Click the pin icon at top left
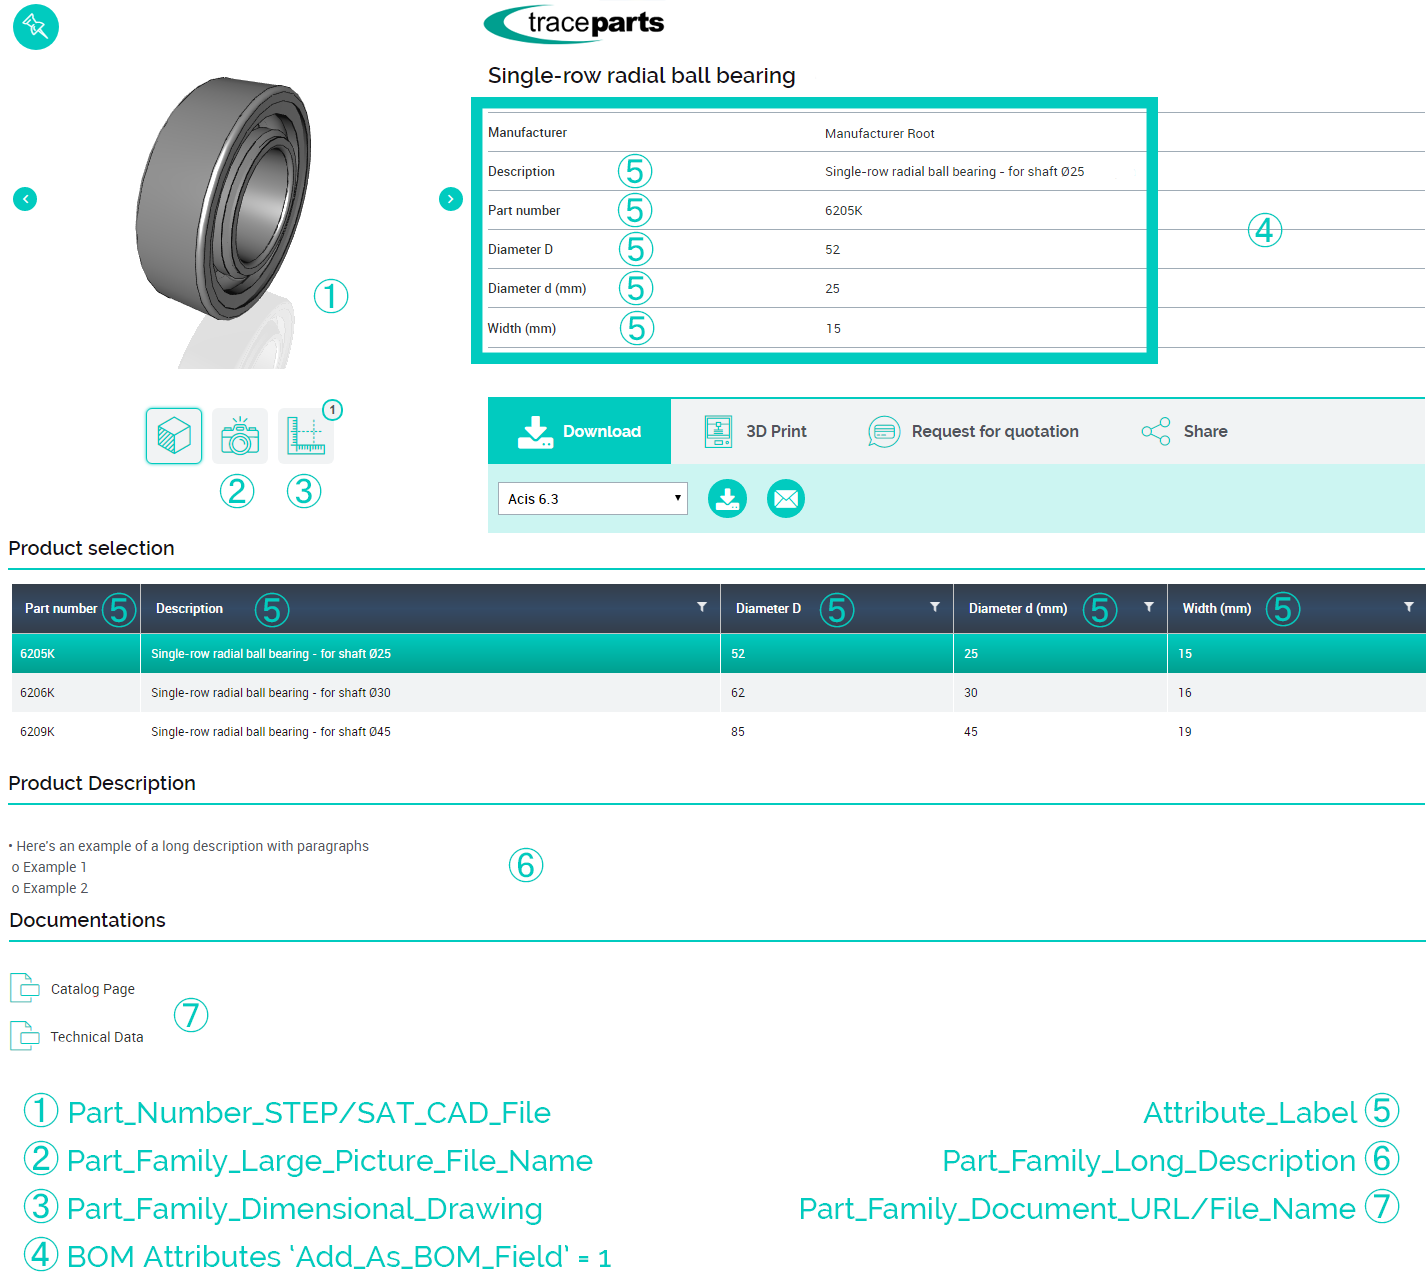The width and height of the screenshot is (1426, 1285). [x=35, y=26]
